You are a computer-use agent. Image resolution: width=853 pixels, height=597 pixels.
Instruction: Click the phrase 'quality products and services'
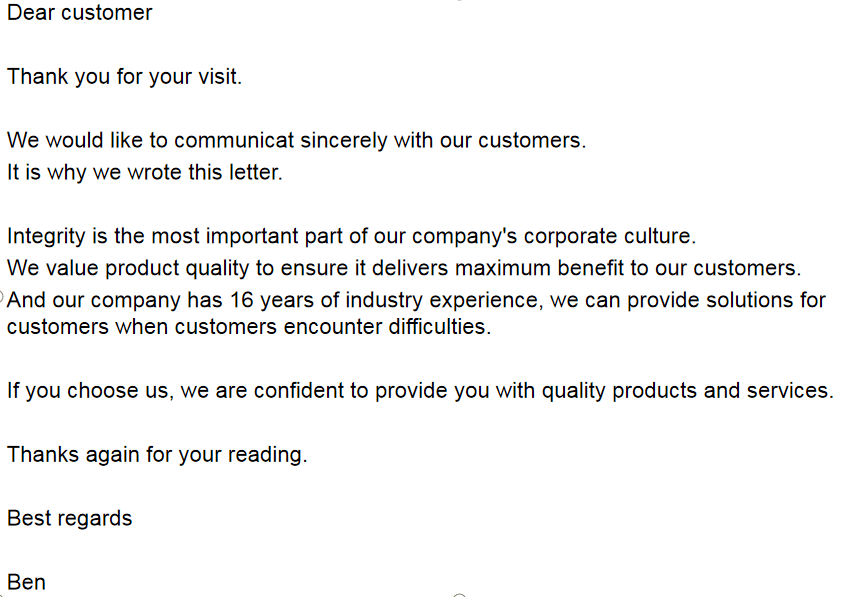(x=685, y=391)
